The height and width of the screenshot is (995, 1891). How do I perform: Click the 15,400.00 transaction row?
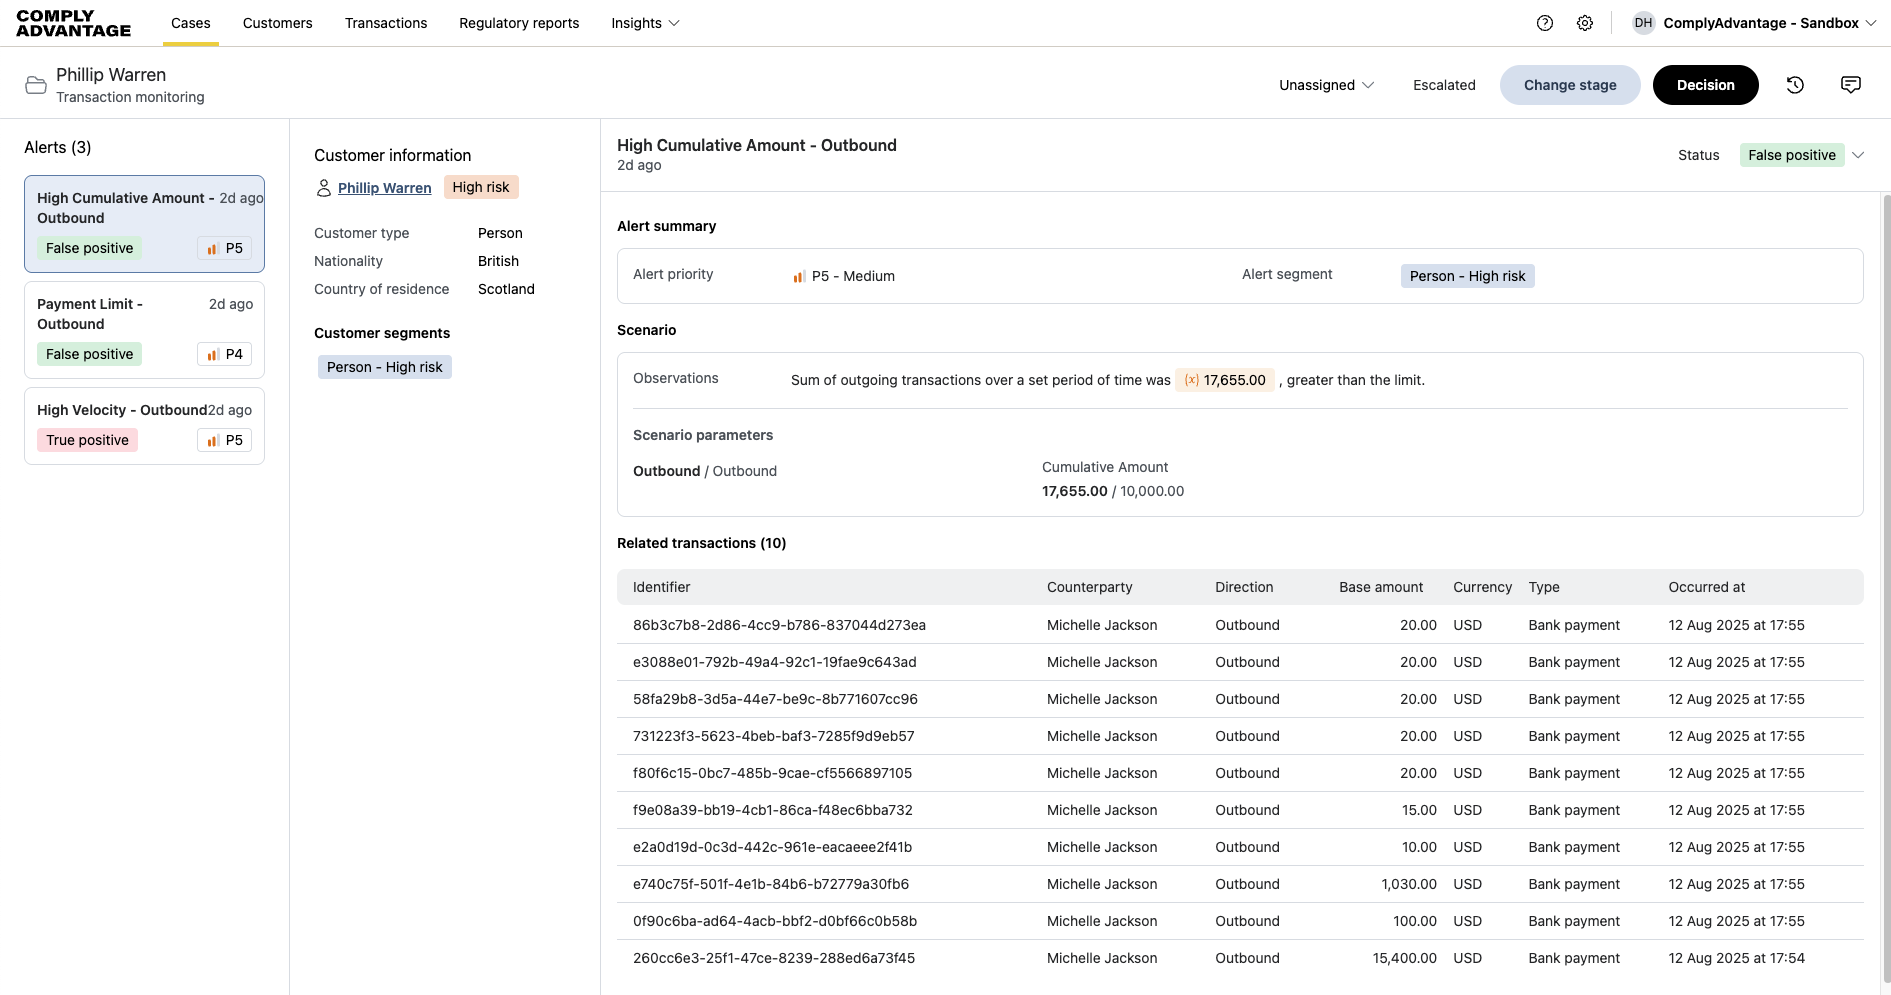pyautogui.click(x=1239, y=958)
